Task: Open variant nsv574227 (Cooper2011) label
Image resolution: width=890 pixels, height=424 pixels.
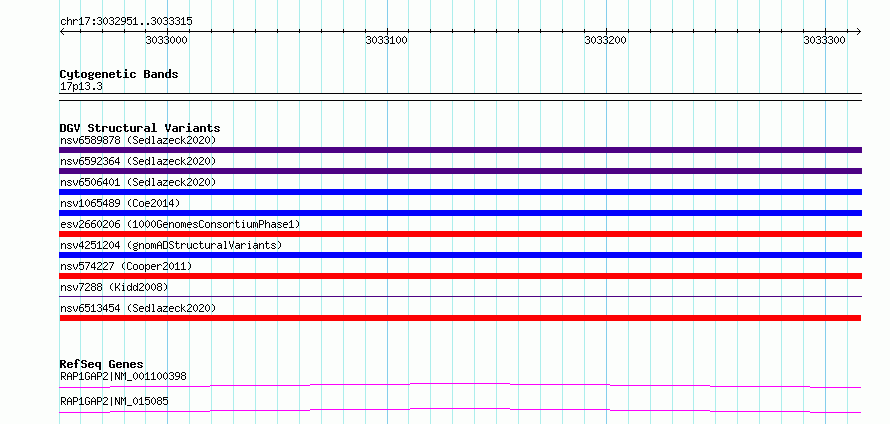Action: [126, 266]
